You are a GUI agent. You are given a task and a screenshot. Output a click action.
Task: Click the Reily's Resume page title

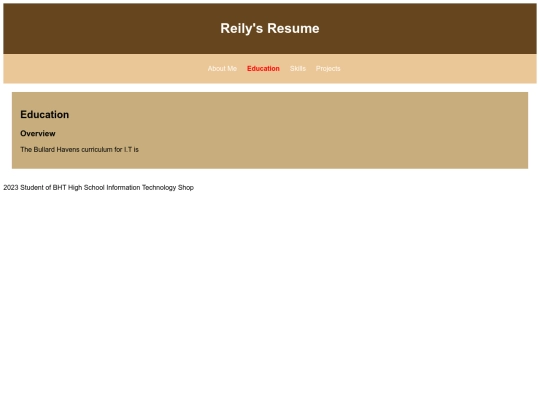click(x=270, y=29)
